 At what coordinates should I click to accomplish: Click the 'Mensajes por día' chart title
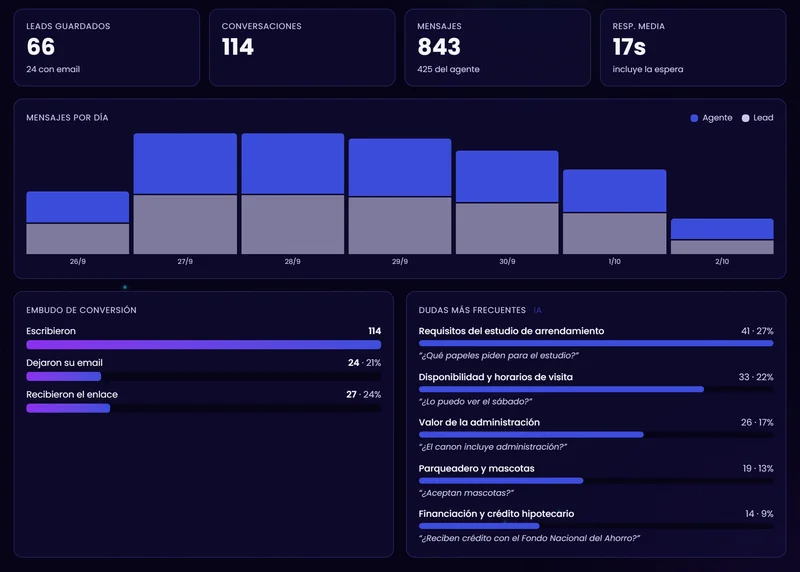[x=67, y=118]
